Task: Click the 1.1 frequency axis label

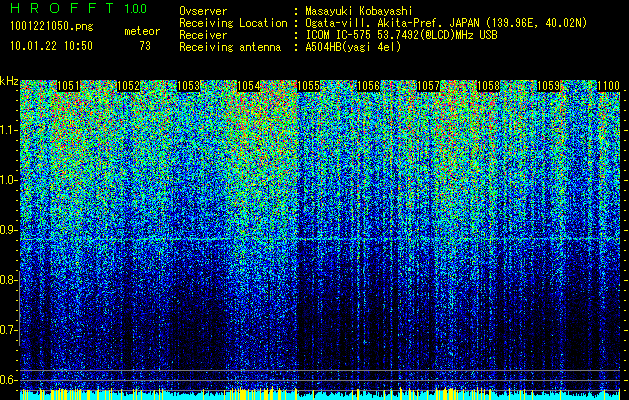Action: point(8,130)
